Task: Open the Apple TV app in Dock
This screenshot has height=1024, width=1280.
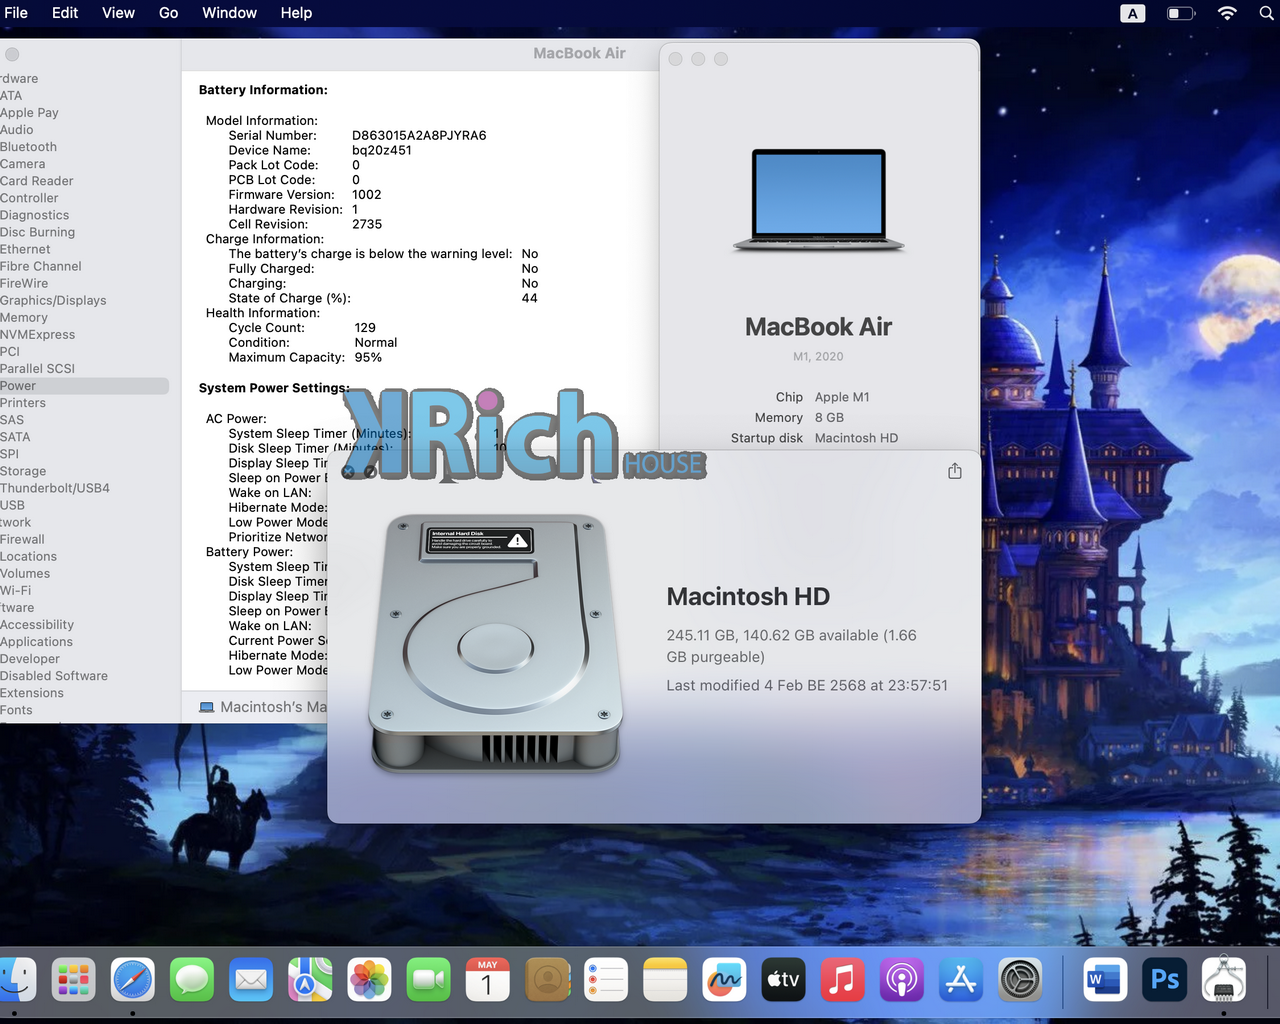Action: (x=783, y=980)
